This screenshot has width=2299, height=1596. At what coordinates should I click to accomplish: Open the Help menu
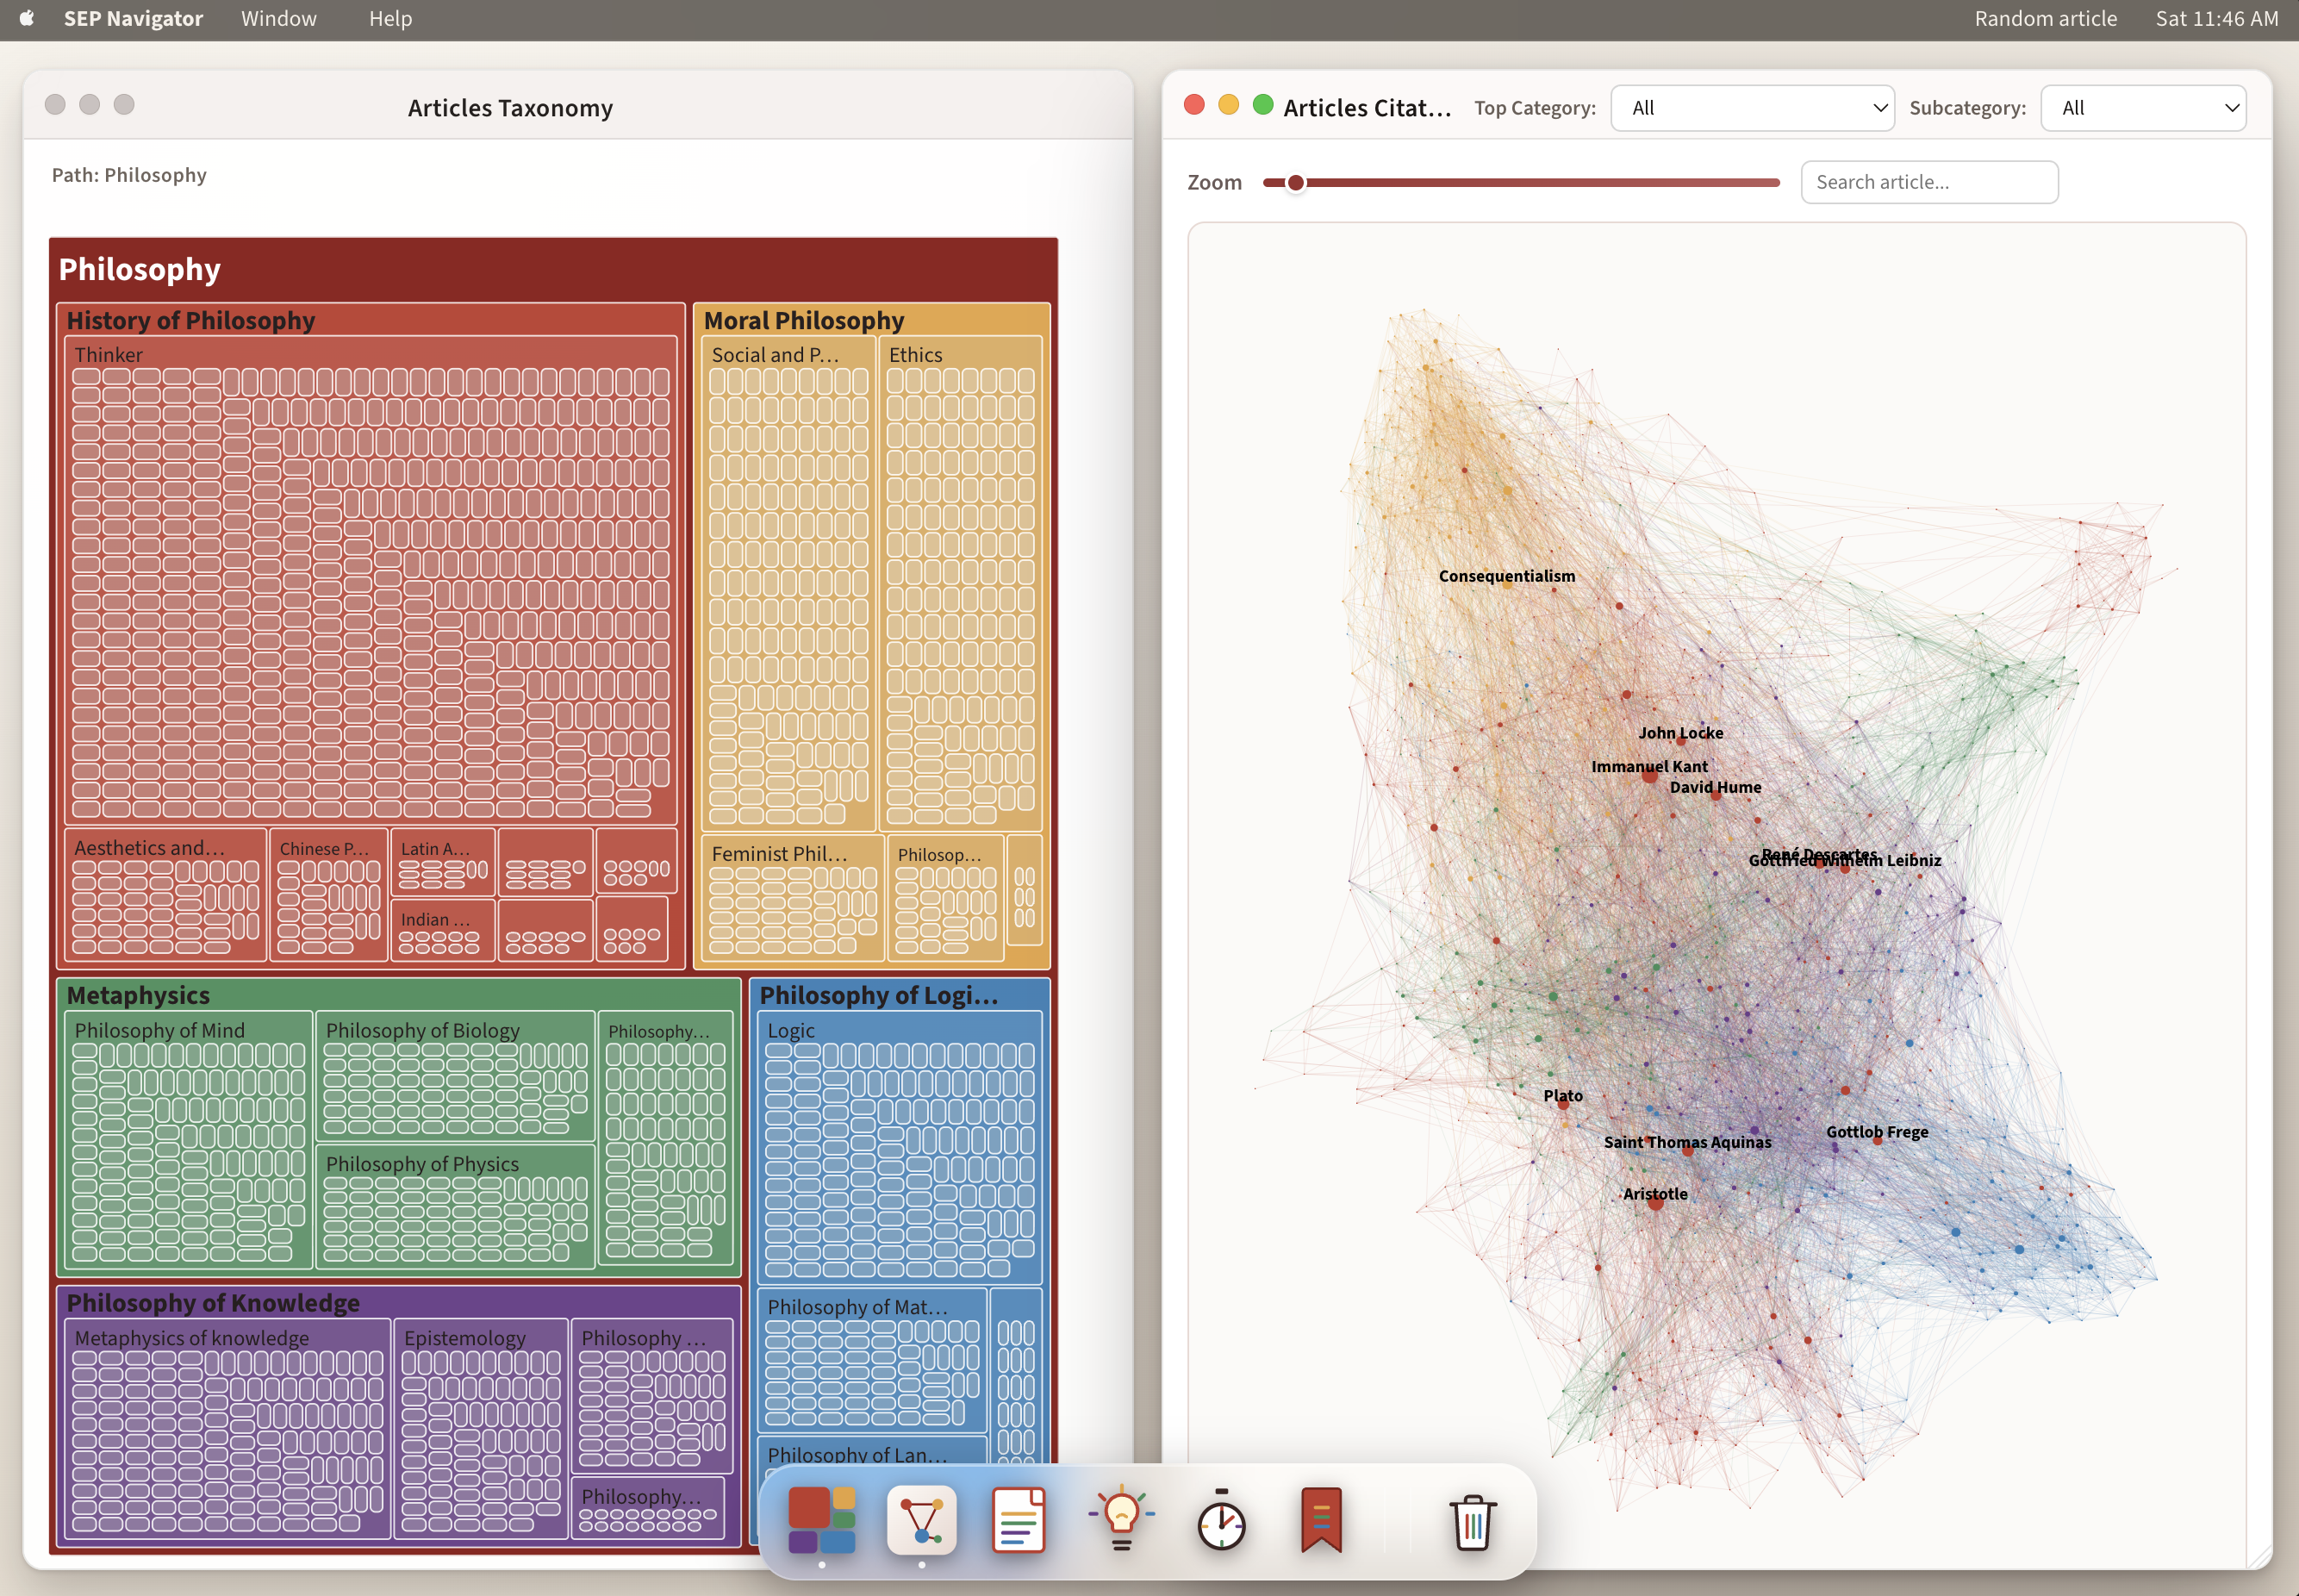pyautogui.click(x=390, y=19)
